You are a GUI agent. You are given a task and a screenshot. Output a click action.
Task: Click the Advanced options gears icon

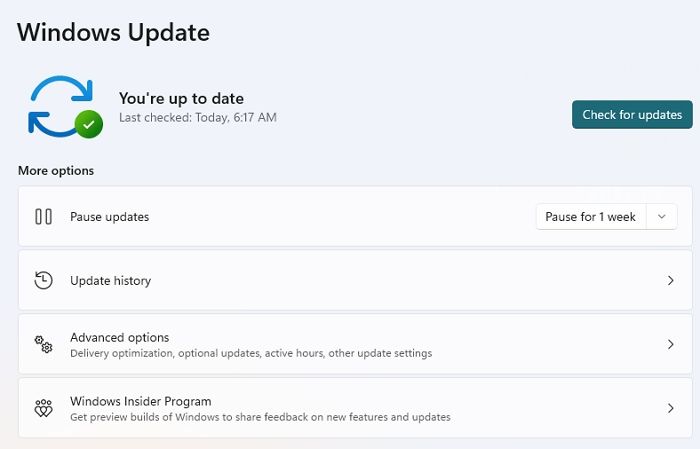[x=43, y=344]
